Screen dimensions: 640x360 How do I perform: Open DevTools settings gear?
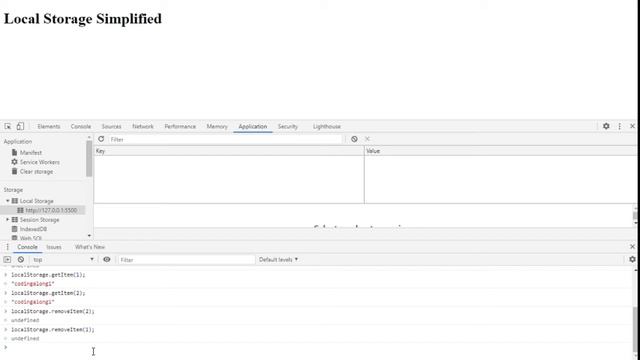pos(606,126)
